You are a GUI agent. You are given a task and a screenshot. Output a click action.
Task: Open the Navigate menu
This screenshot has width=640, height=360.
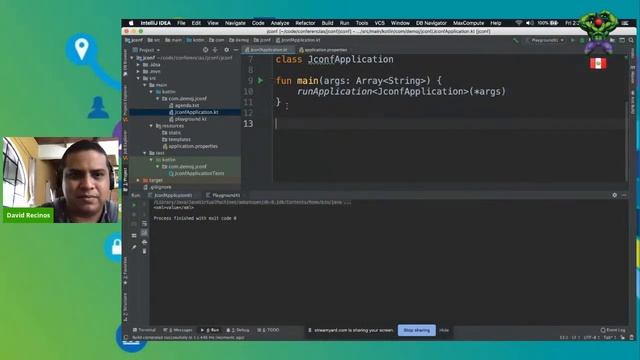coord(235,23)
